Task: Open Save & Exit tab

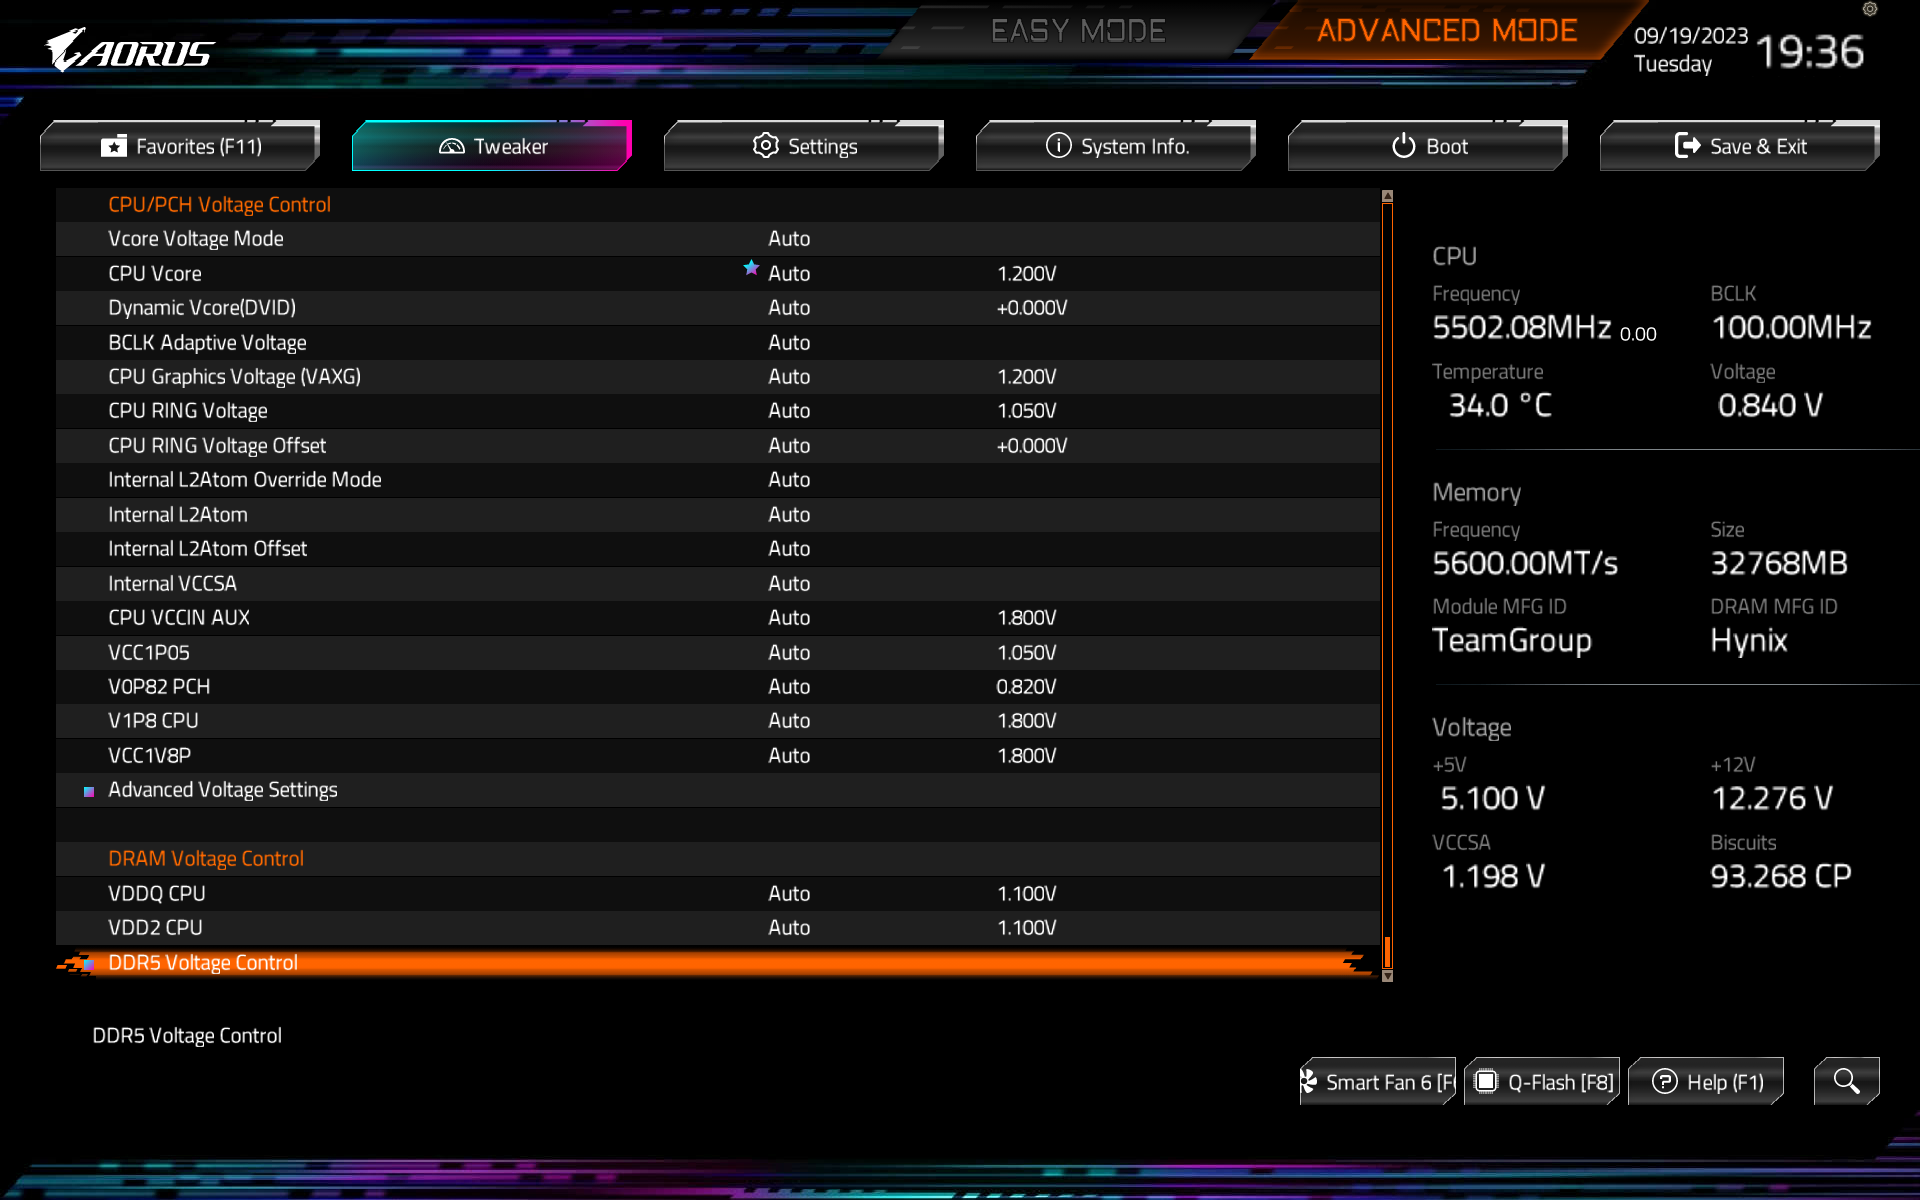Action: pos(1740,146)
